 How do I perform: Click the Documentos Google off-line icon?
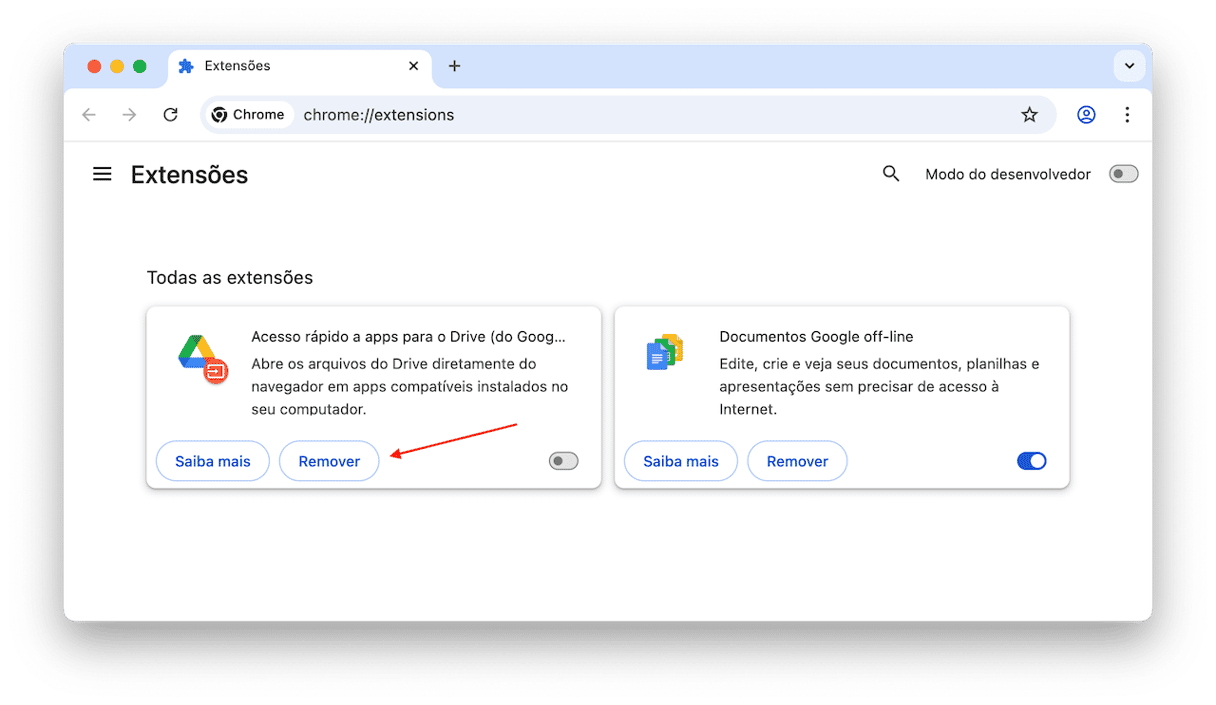(664, 352)
